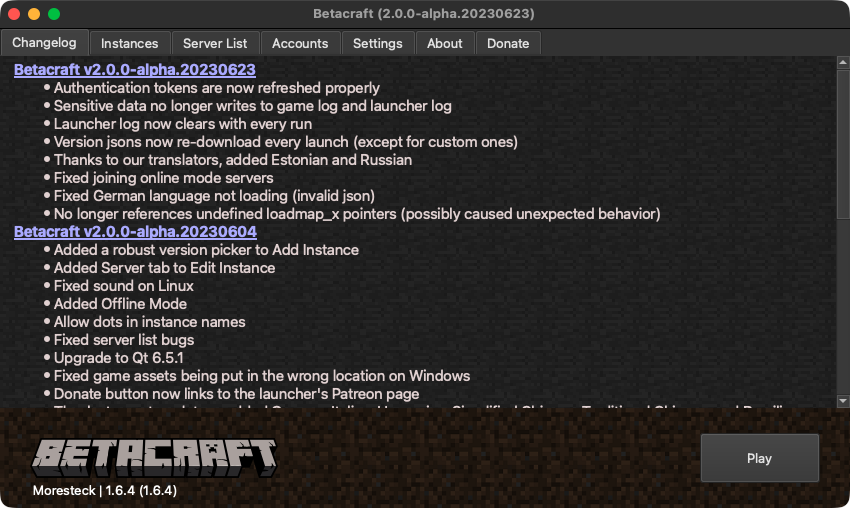Click 'Allow dots in instance names' entry
The height and width of the screenshot is (508, 850).
click(150, 322)
